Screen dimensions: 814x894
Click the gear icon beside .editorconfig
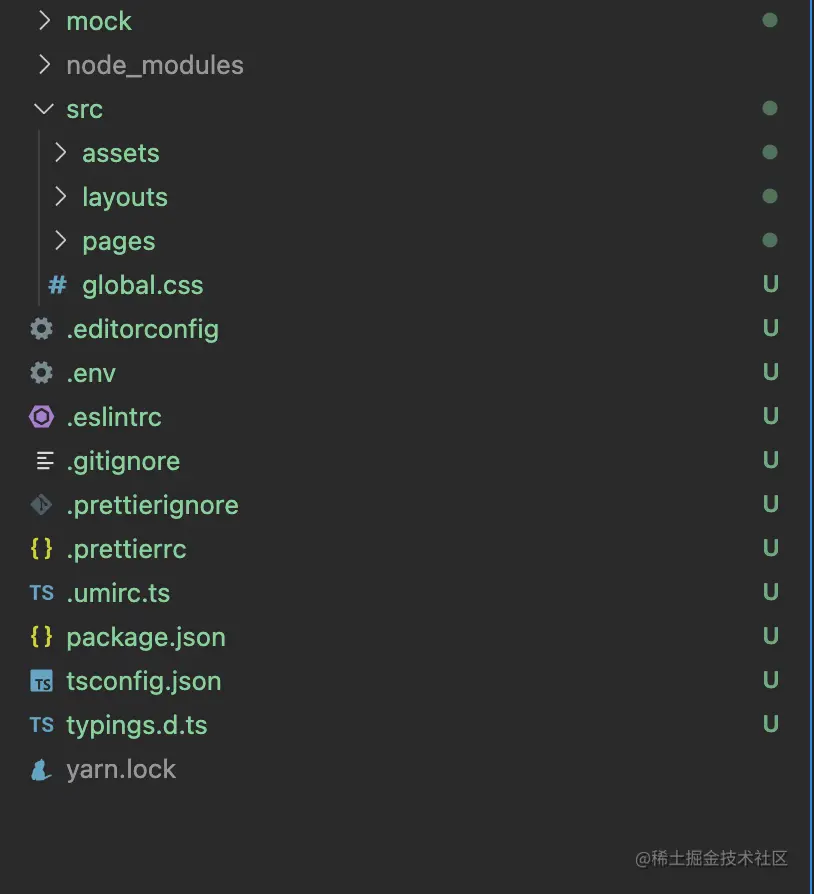[40, 328]
